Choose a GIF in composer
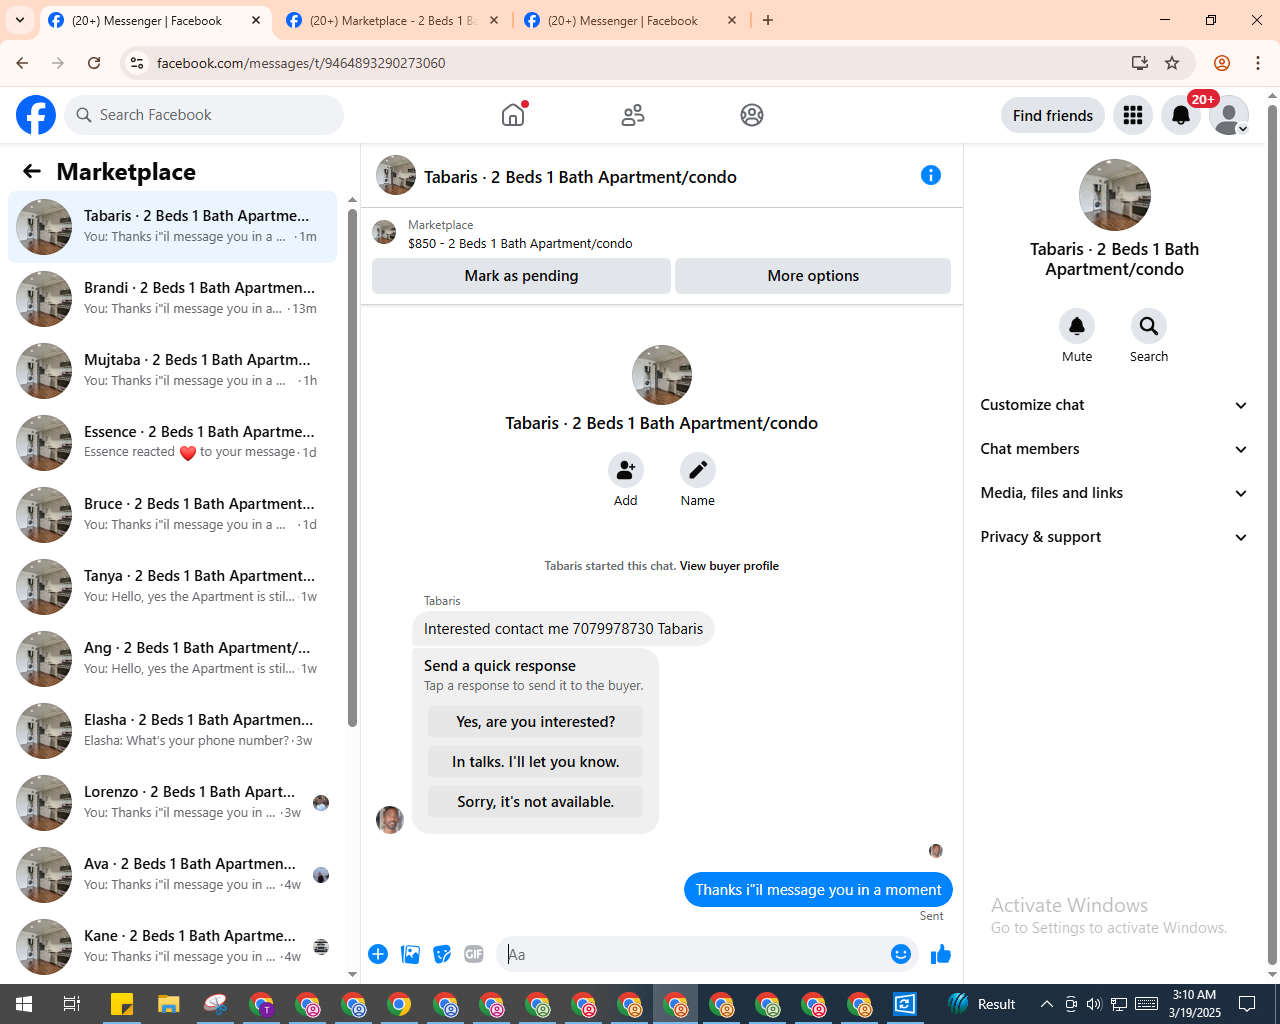The width and height of the screenshot is (1280, 1024). pyautogui.click(x=474, y=954)
